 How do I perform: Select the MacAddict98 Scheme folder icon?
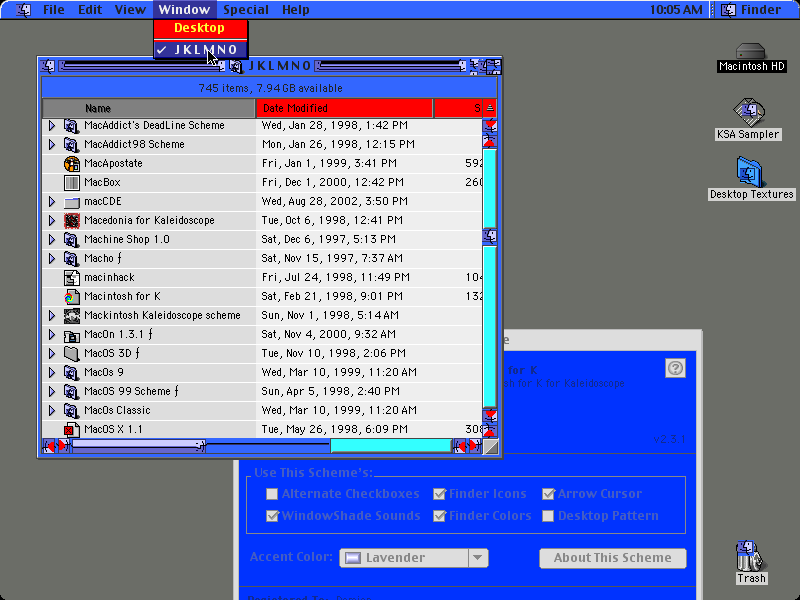[71, 144]
